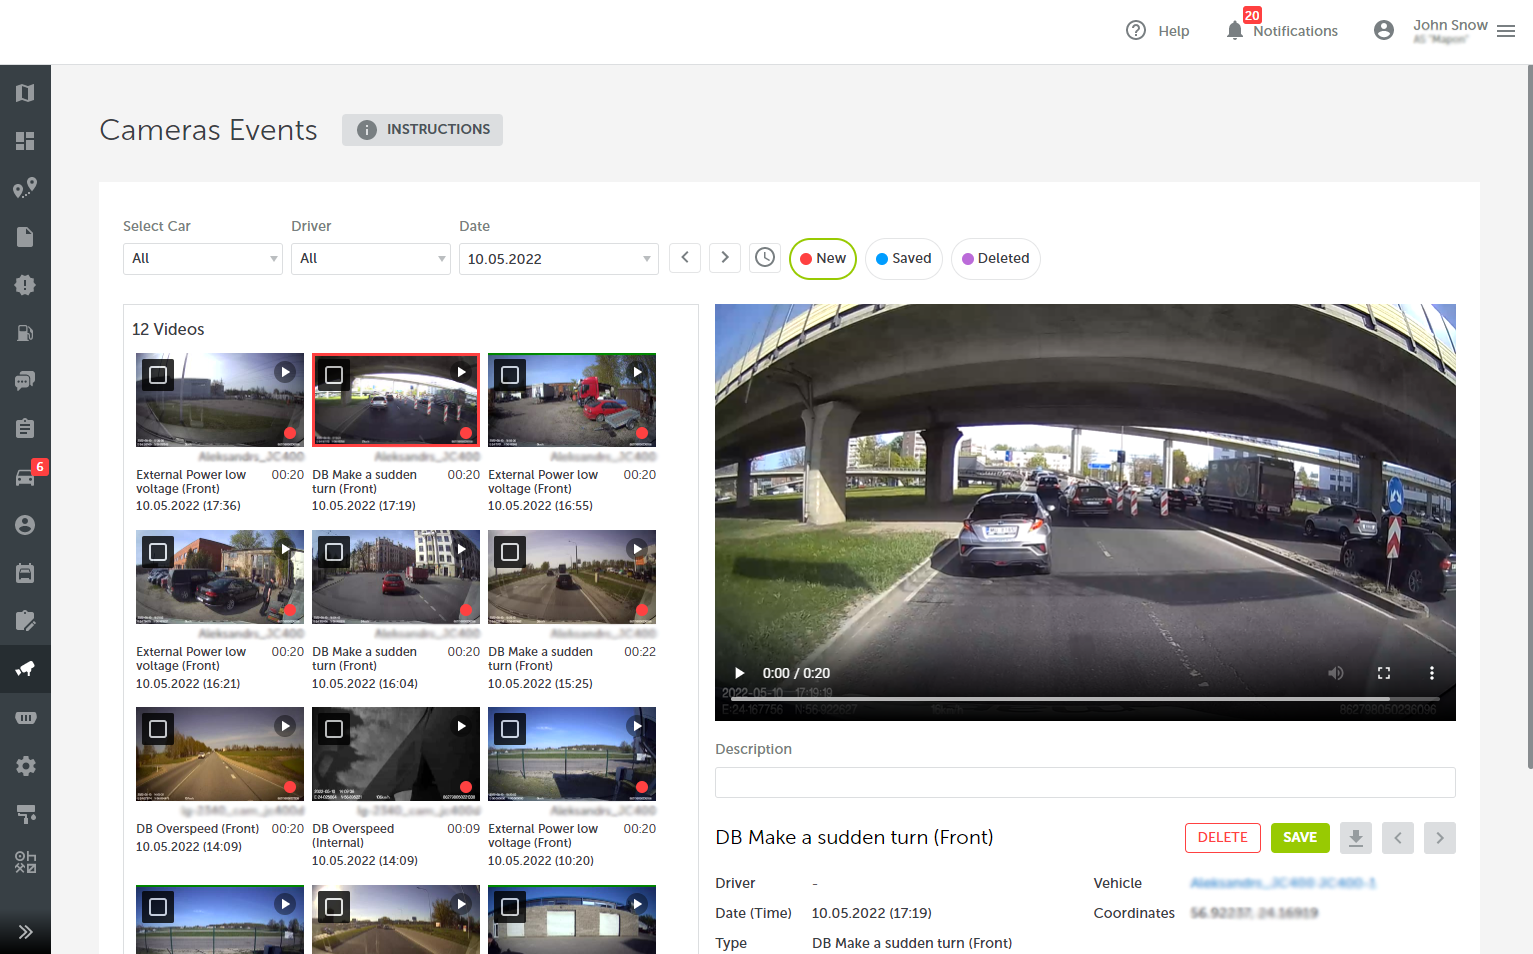Expand the Select Car dropdown
The width and height of the screenshot is (1533, 954).
click(202, 259)
